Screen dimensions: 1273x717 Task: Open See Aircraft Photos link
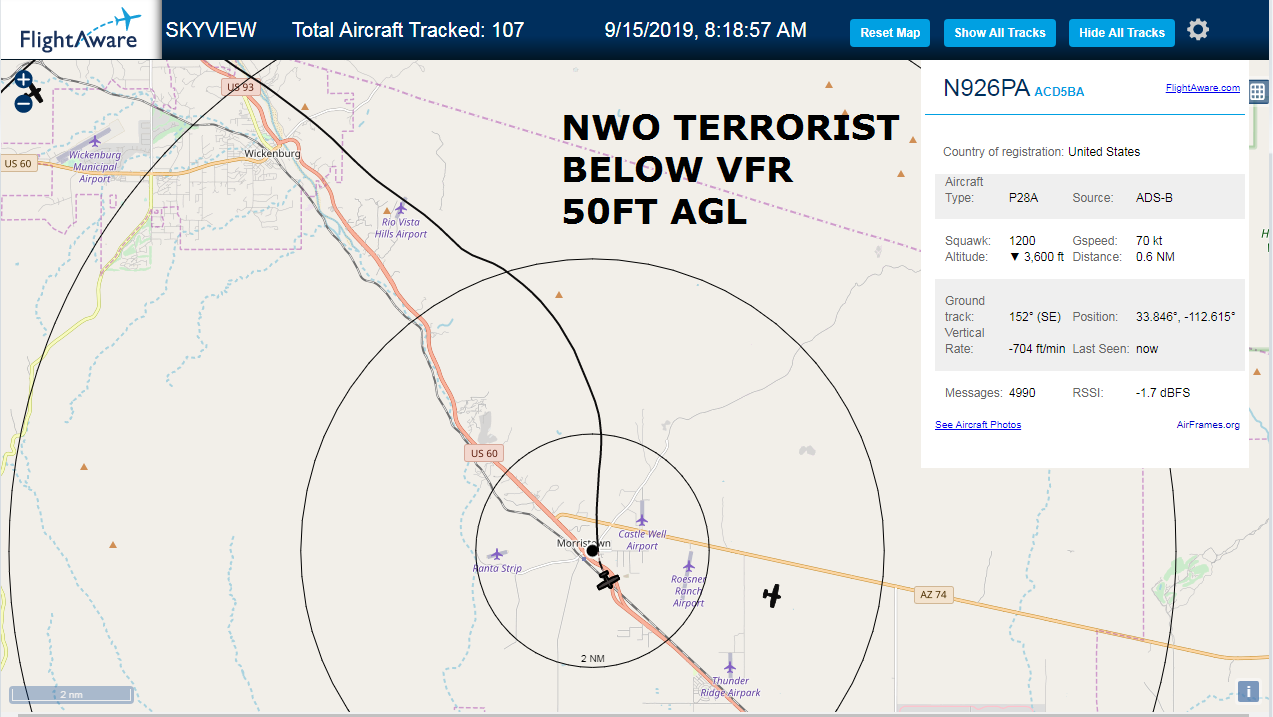pyautogui.click(x=978, y=425)
